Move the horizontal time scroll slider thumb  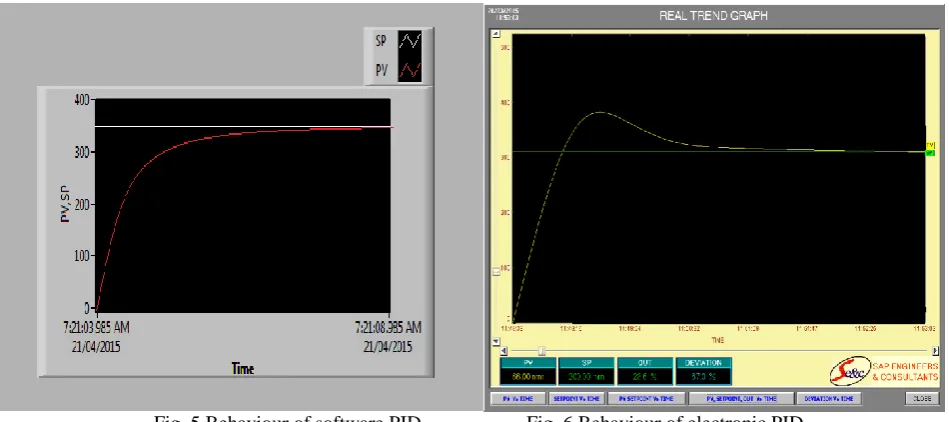tap(542, 351)
